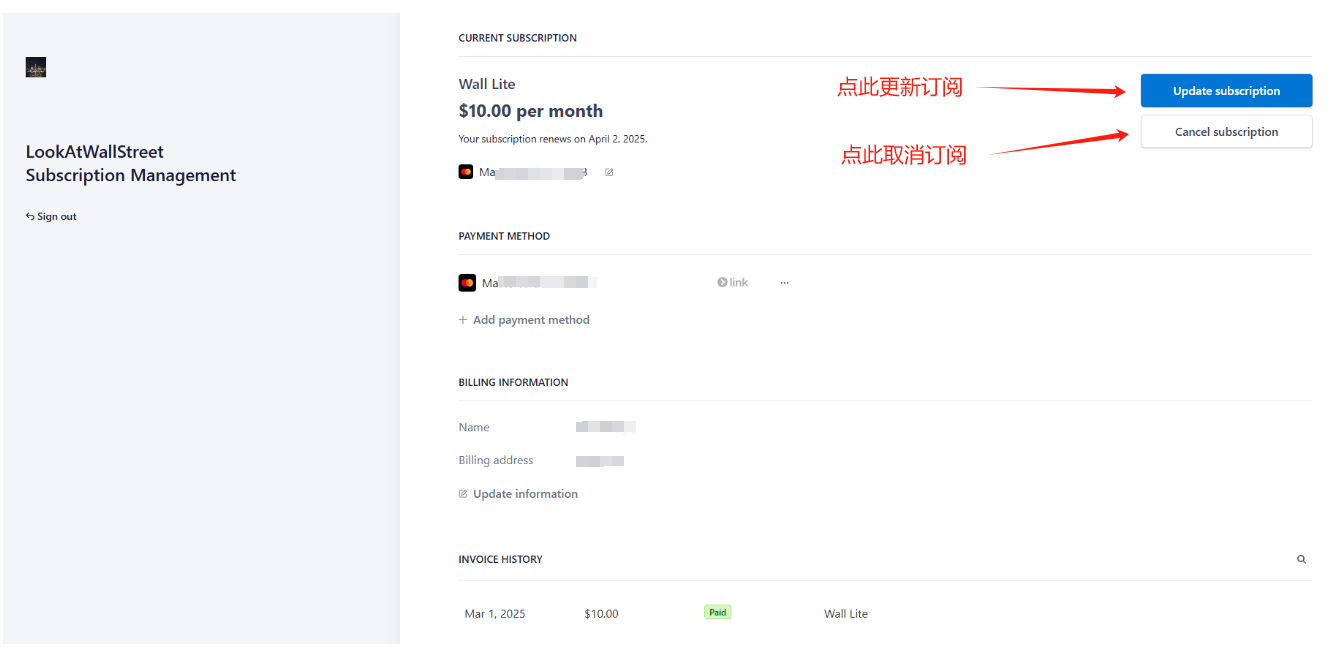
Task: Click the $10.00 invoice amount
Action: [x=601, y=614]
